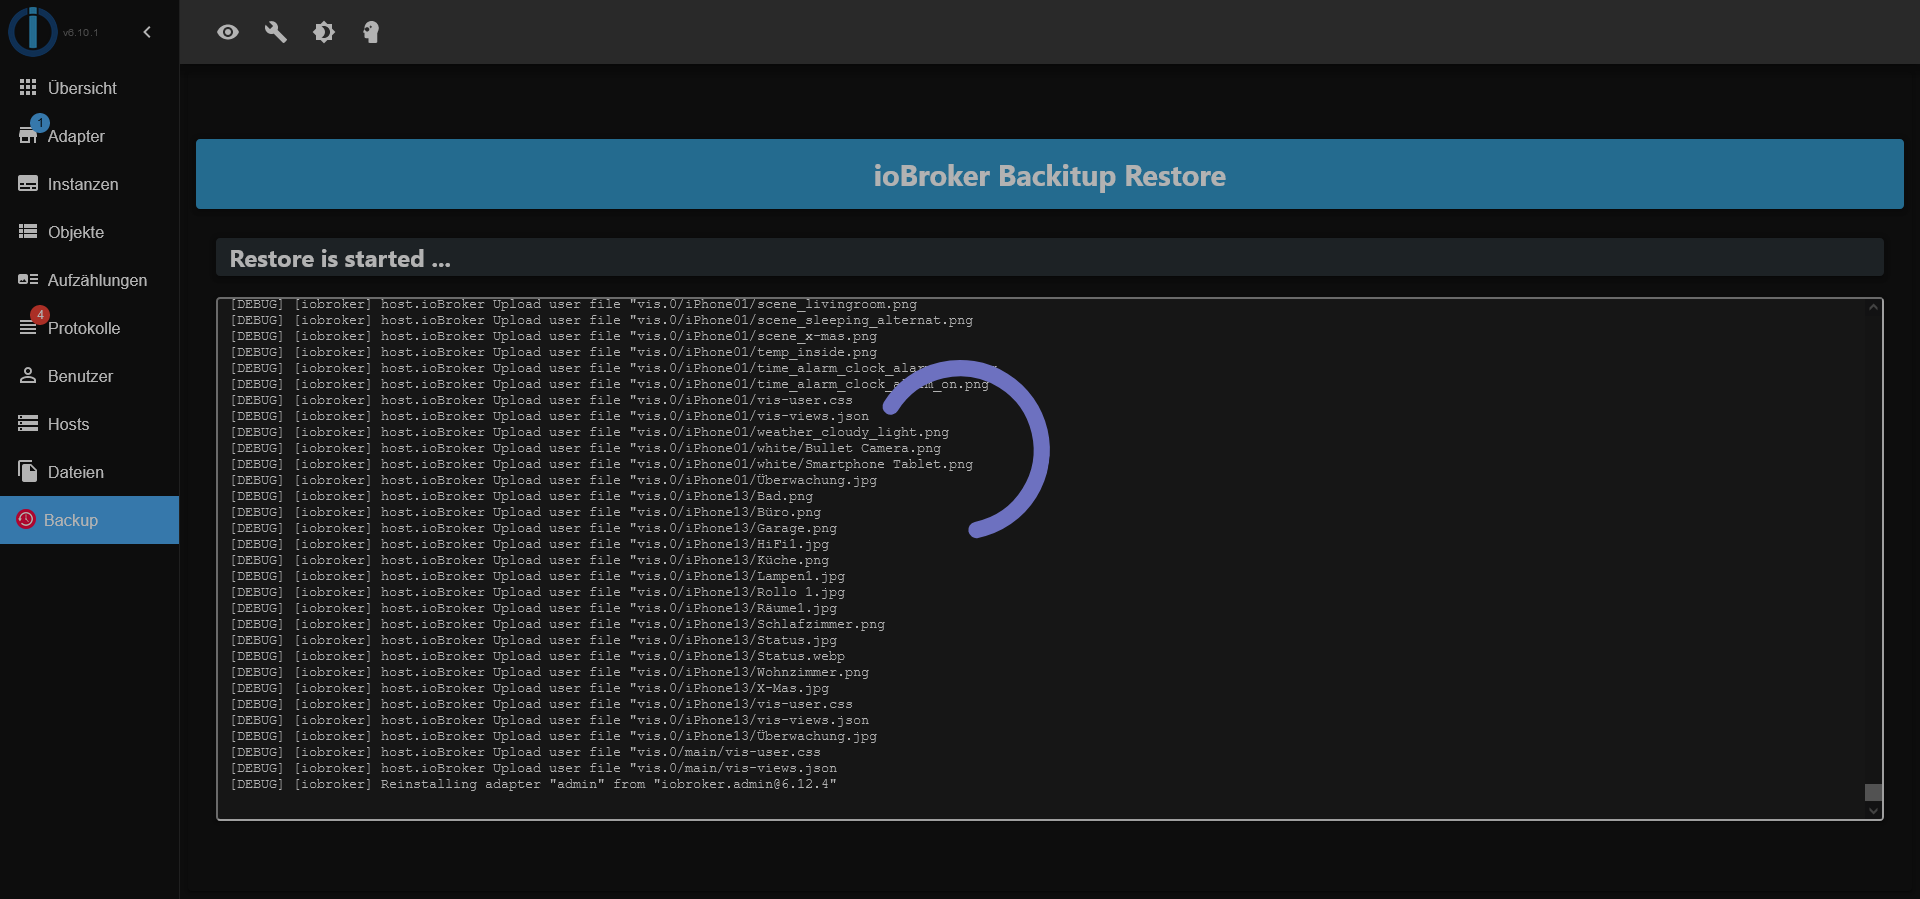Screen dimensions: 1920x899
Task: Click log line iPhone13/X-Mas.jpg
Action: pos(530,688)
